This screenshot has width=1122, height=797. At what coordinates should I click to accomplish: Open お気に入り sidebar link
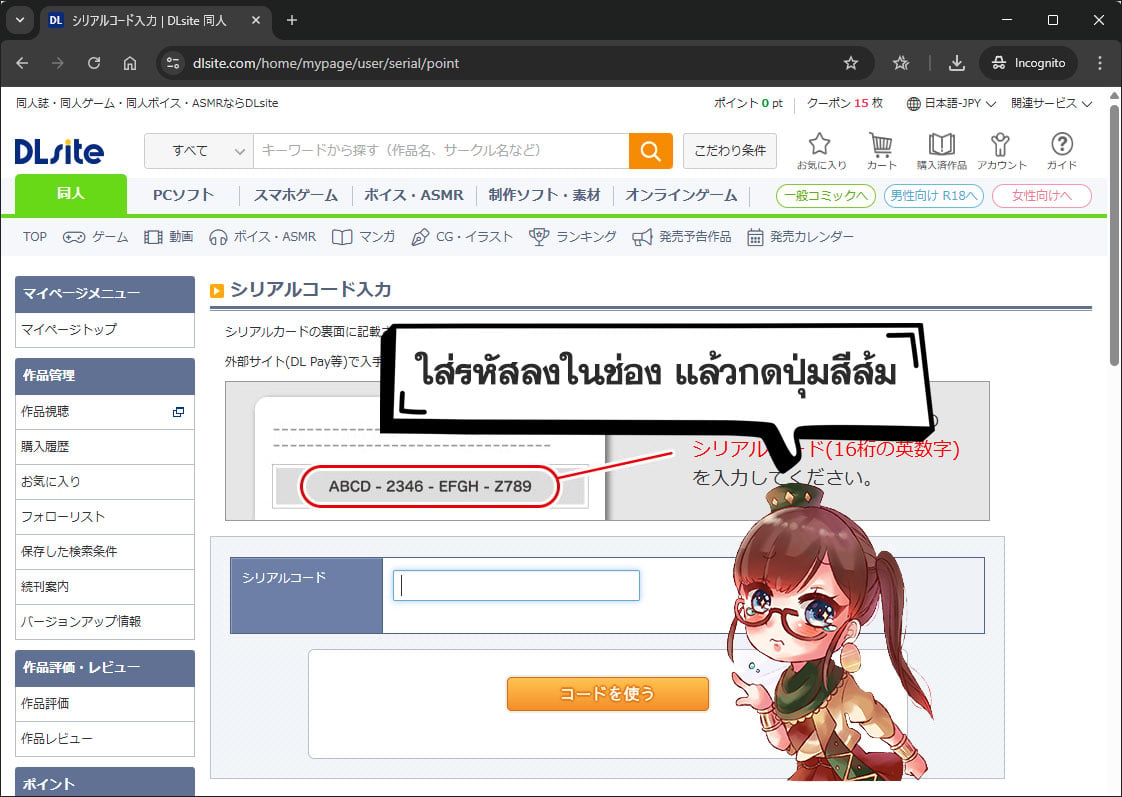(104, 482)
